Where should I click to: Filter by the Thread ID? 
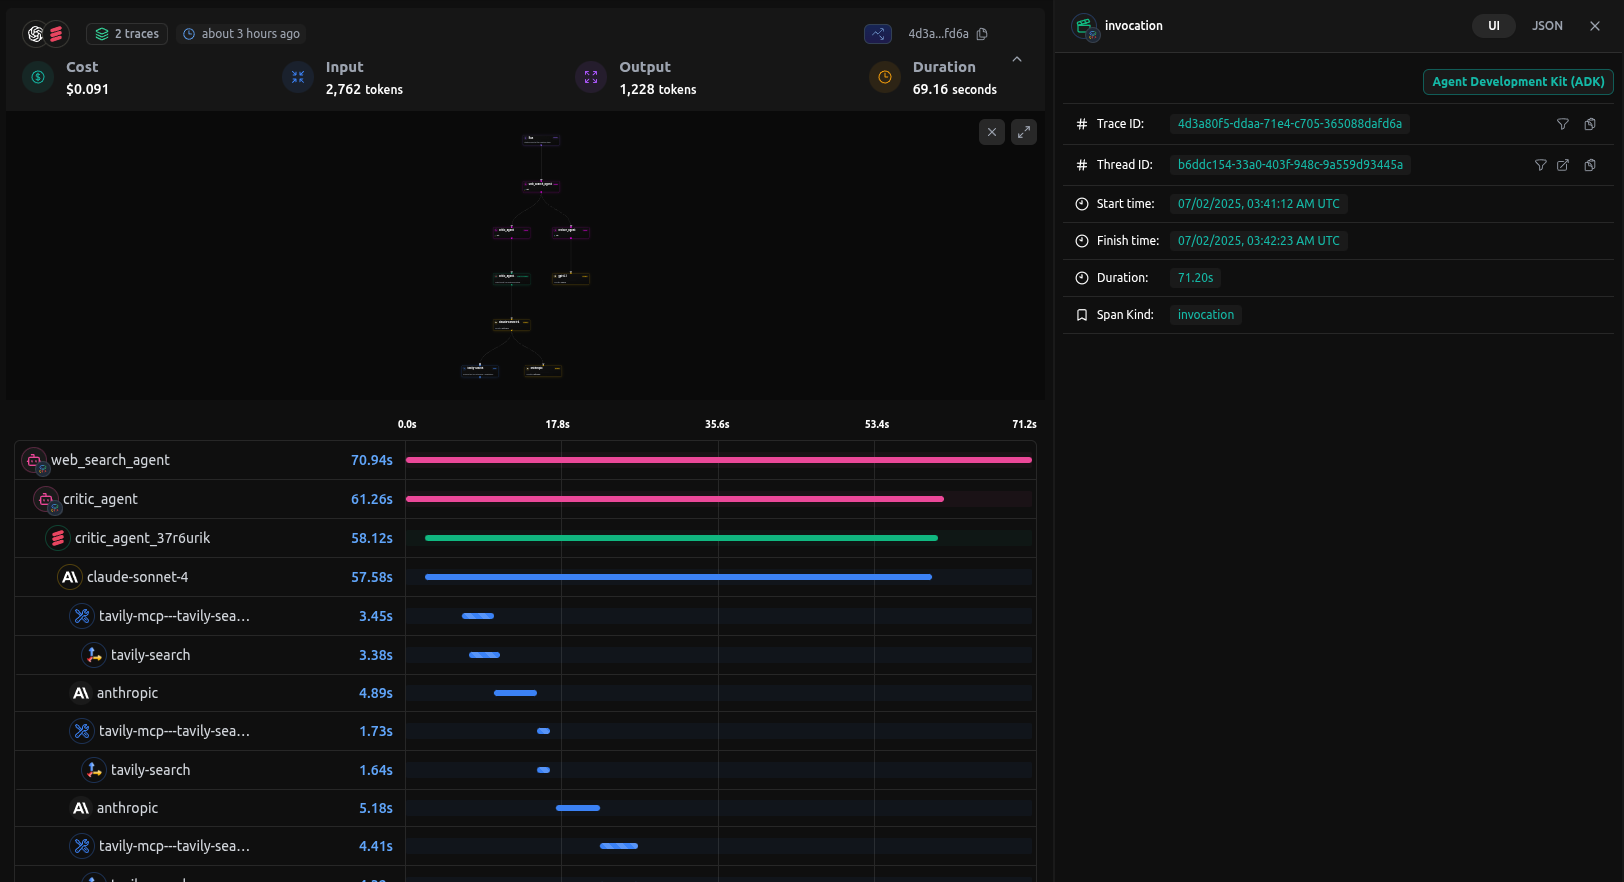tap(1540, 165)
